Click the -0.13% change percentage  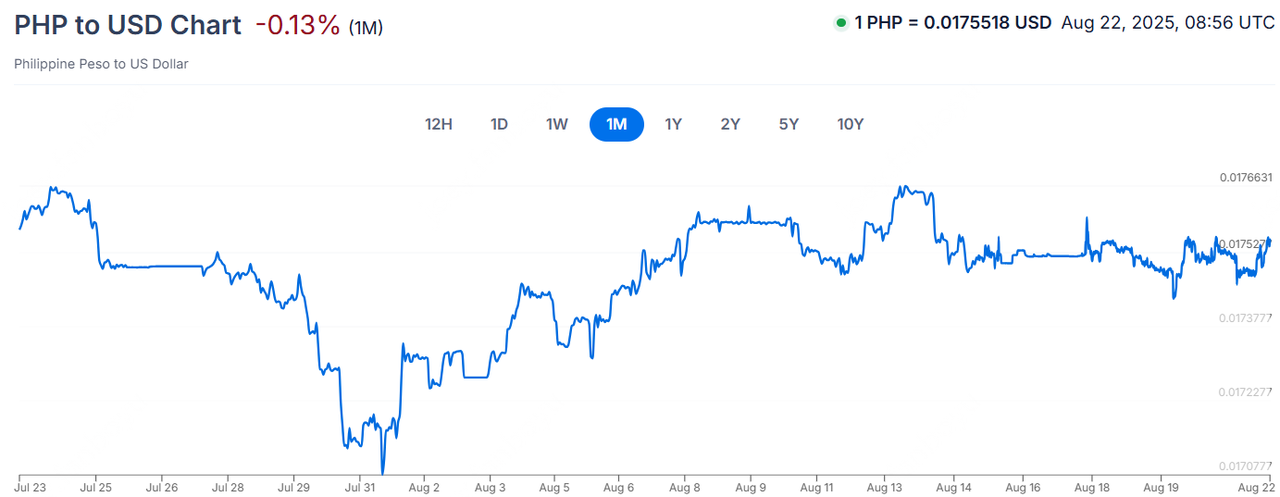click(297, 26)
